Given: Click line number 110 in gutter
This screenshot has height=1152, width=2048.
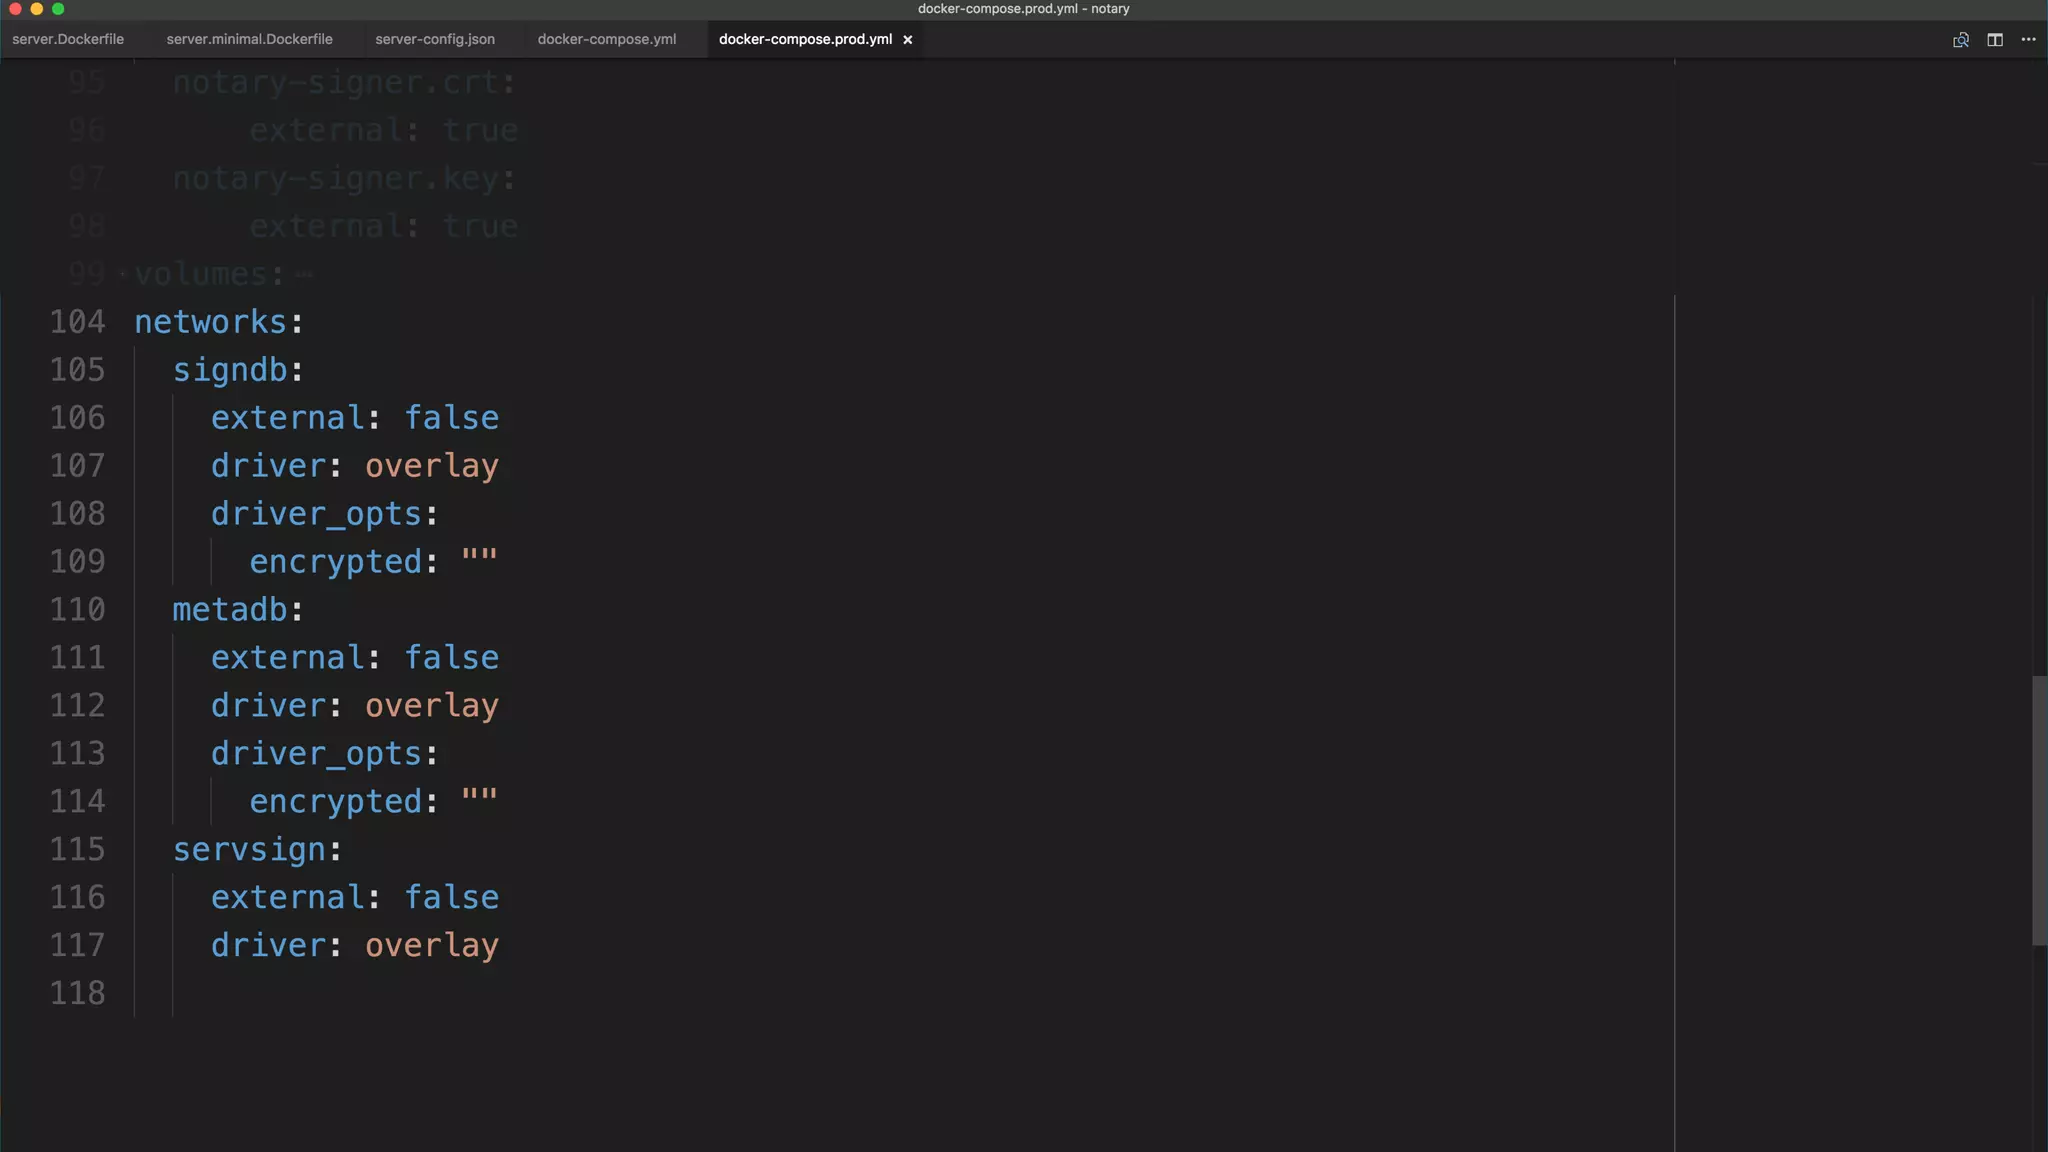Looking at the screenshot, I should 78,610.
